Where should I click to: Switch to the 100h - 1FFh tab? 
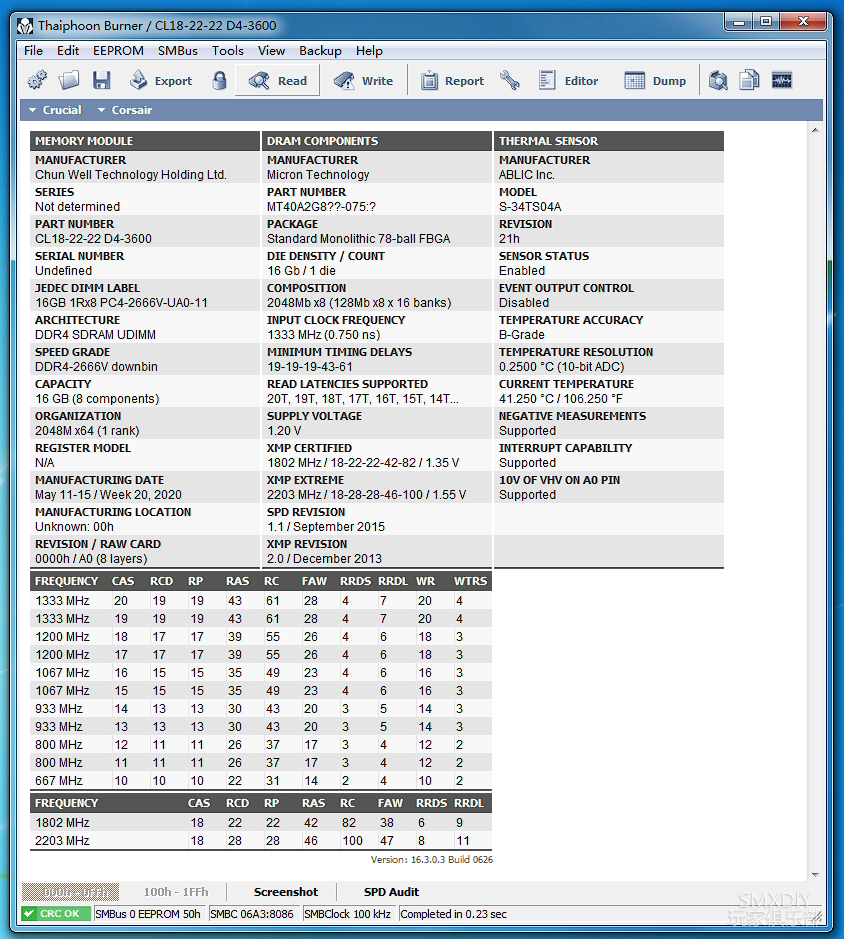[176, 892]
